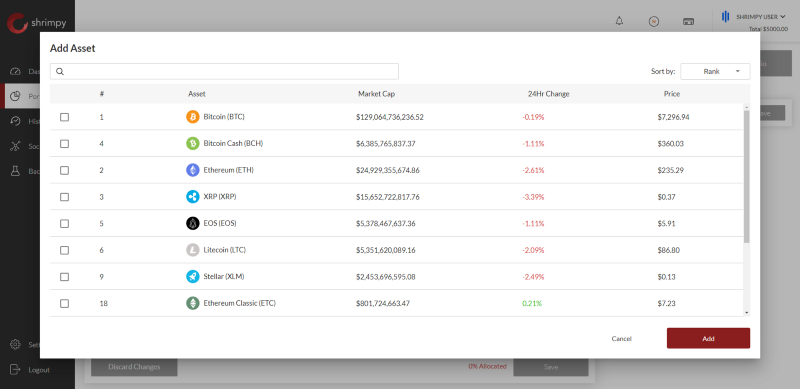Select the EOS (EOS) row checkbox
This screenshot has height=389, width=800.
64,223
